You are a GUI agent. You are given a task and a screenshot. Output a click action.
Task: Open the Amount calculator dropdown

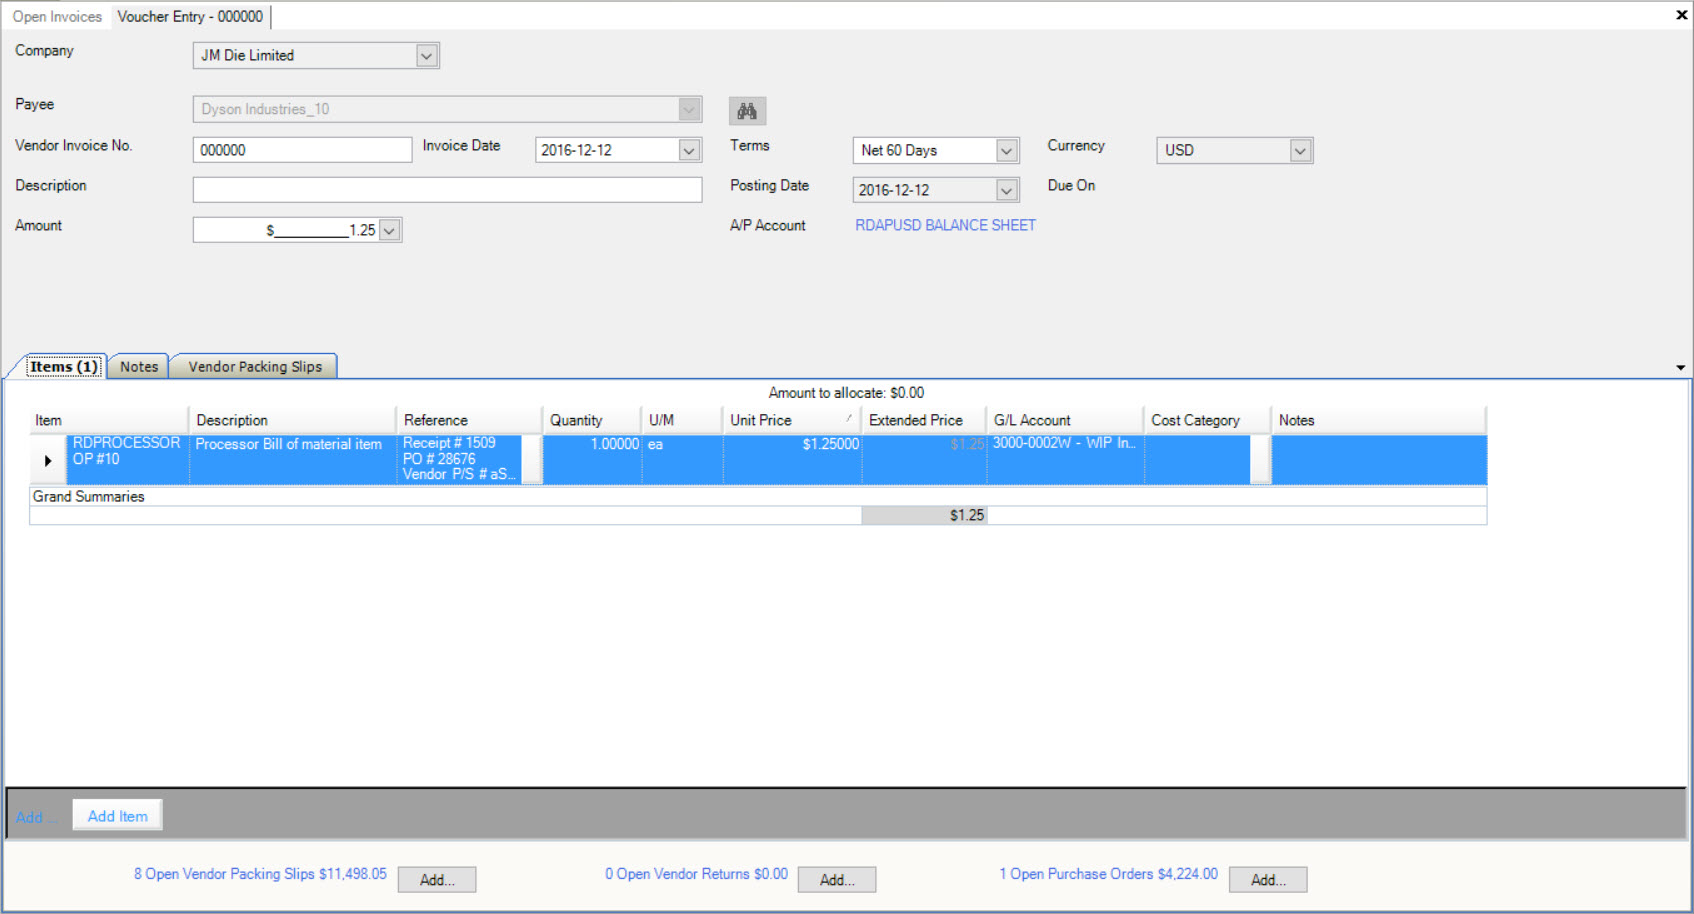(x=390, y=230)
